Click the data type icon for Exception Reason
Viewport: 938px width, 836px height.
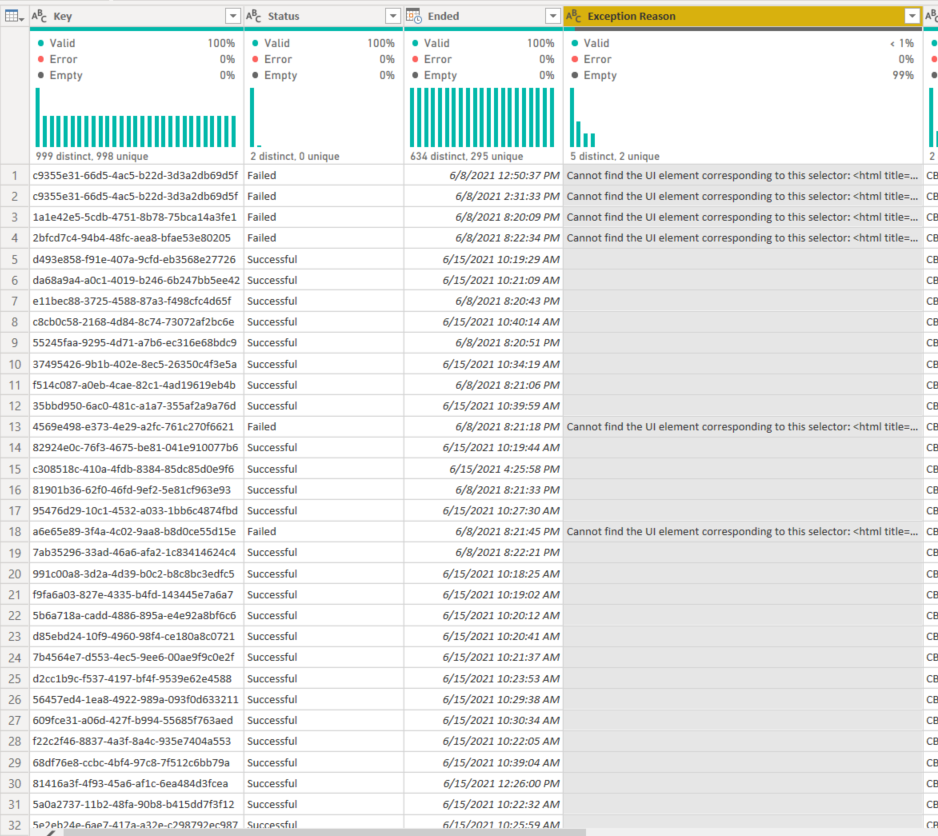(x=573, y=16)
